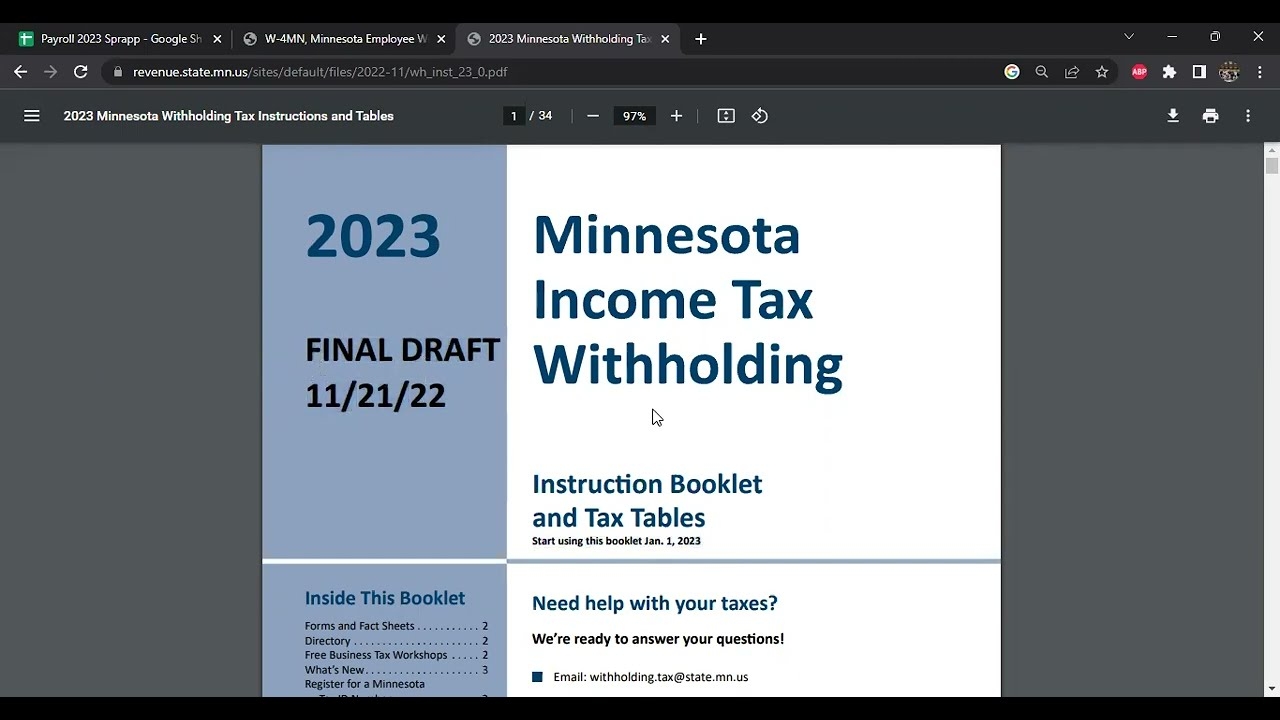Image resolution: width=1280 pixels, height=720 pixels.
Task: Open the browser zoom magnifier icon
Action: 1042,72
